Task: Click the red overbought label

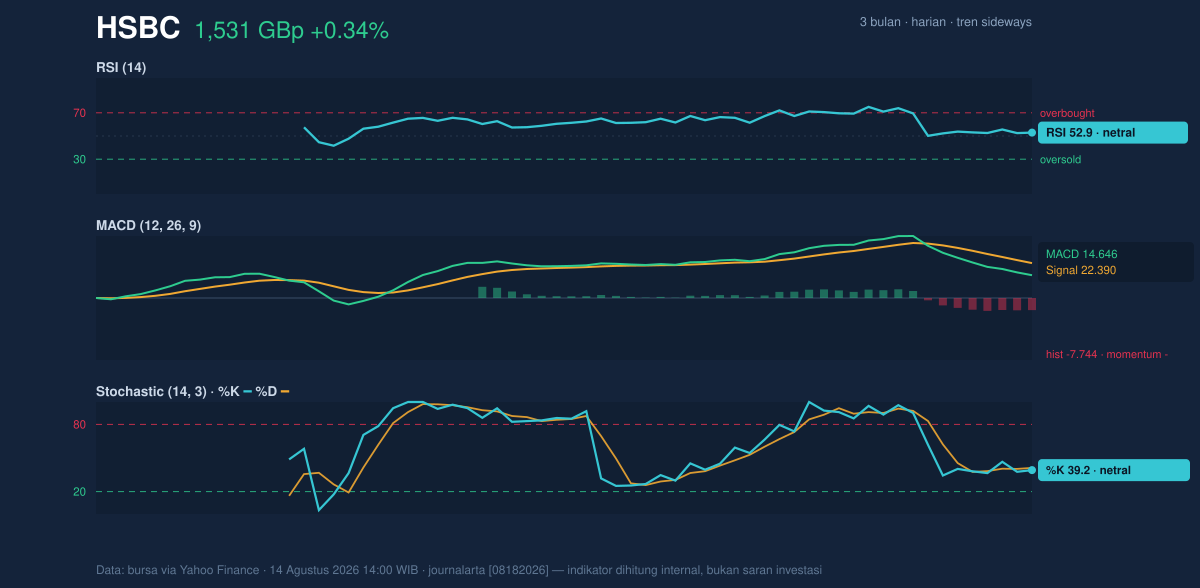Action: pyautogui.click(x=1067, y=113)
